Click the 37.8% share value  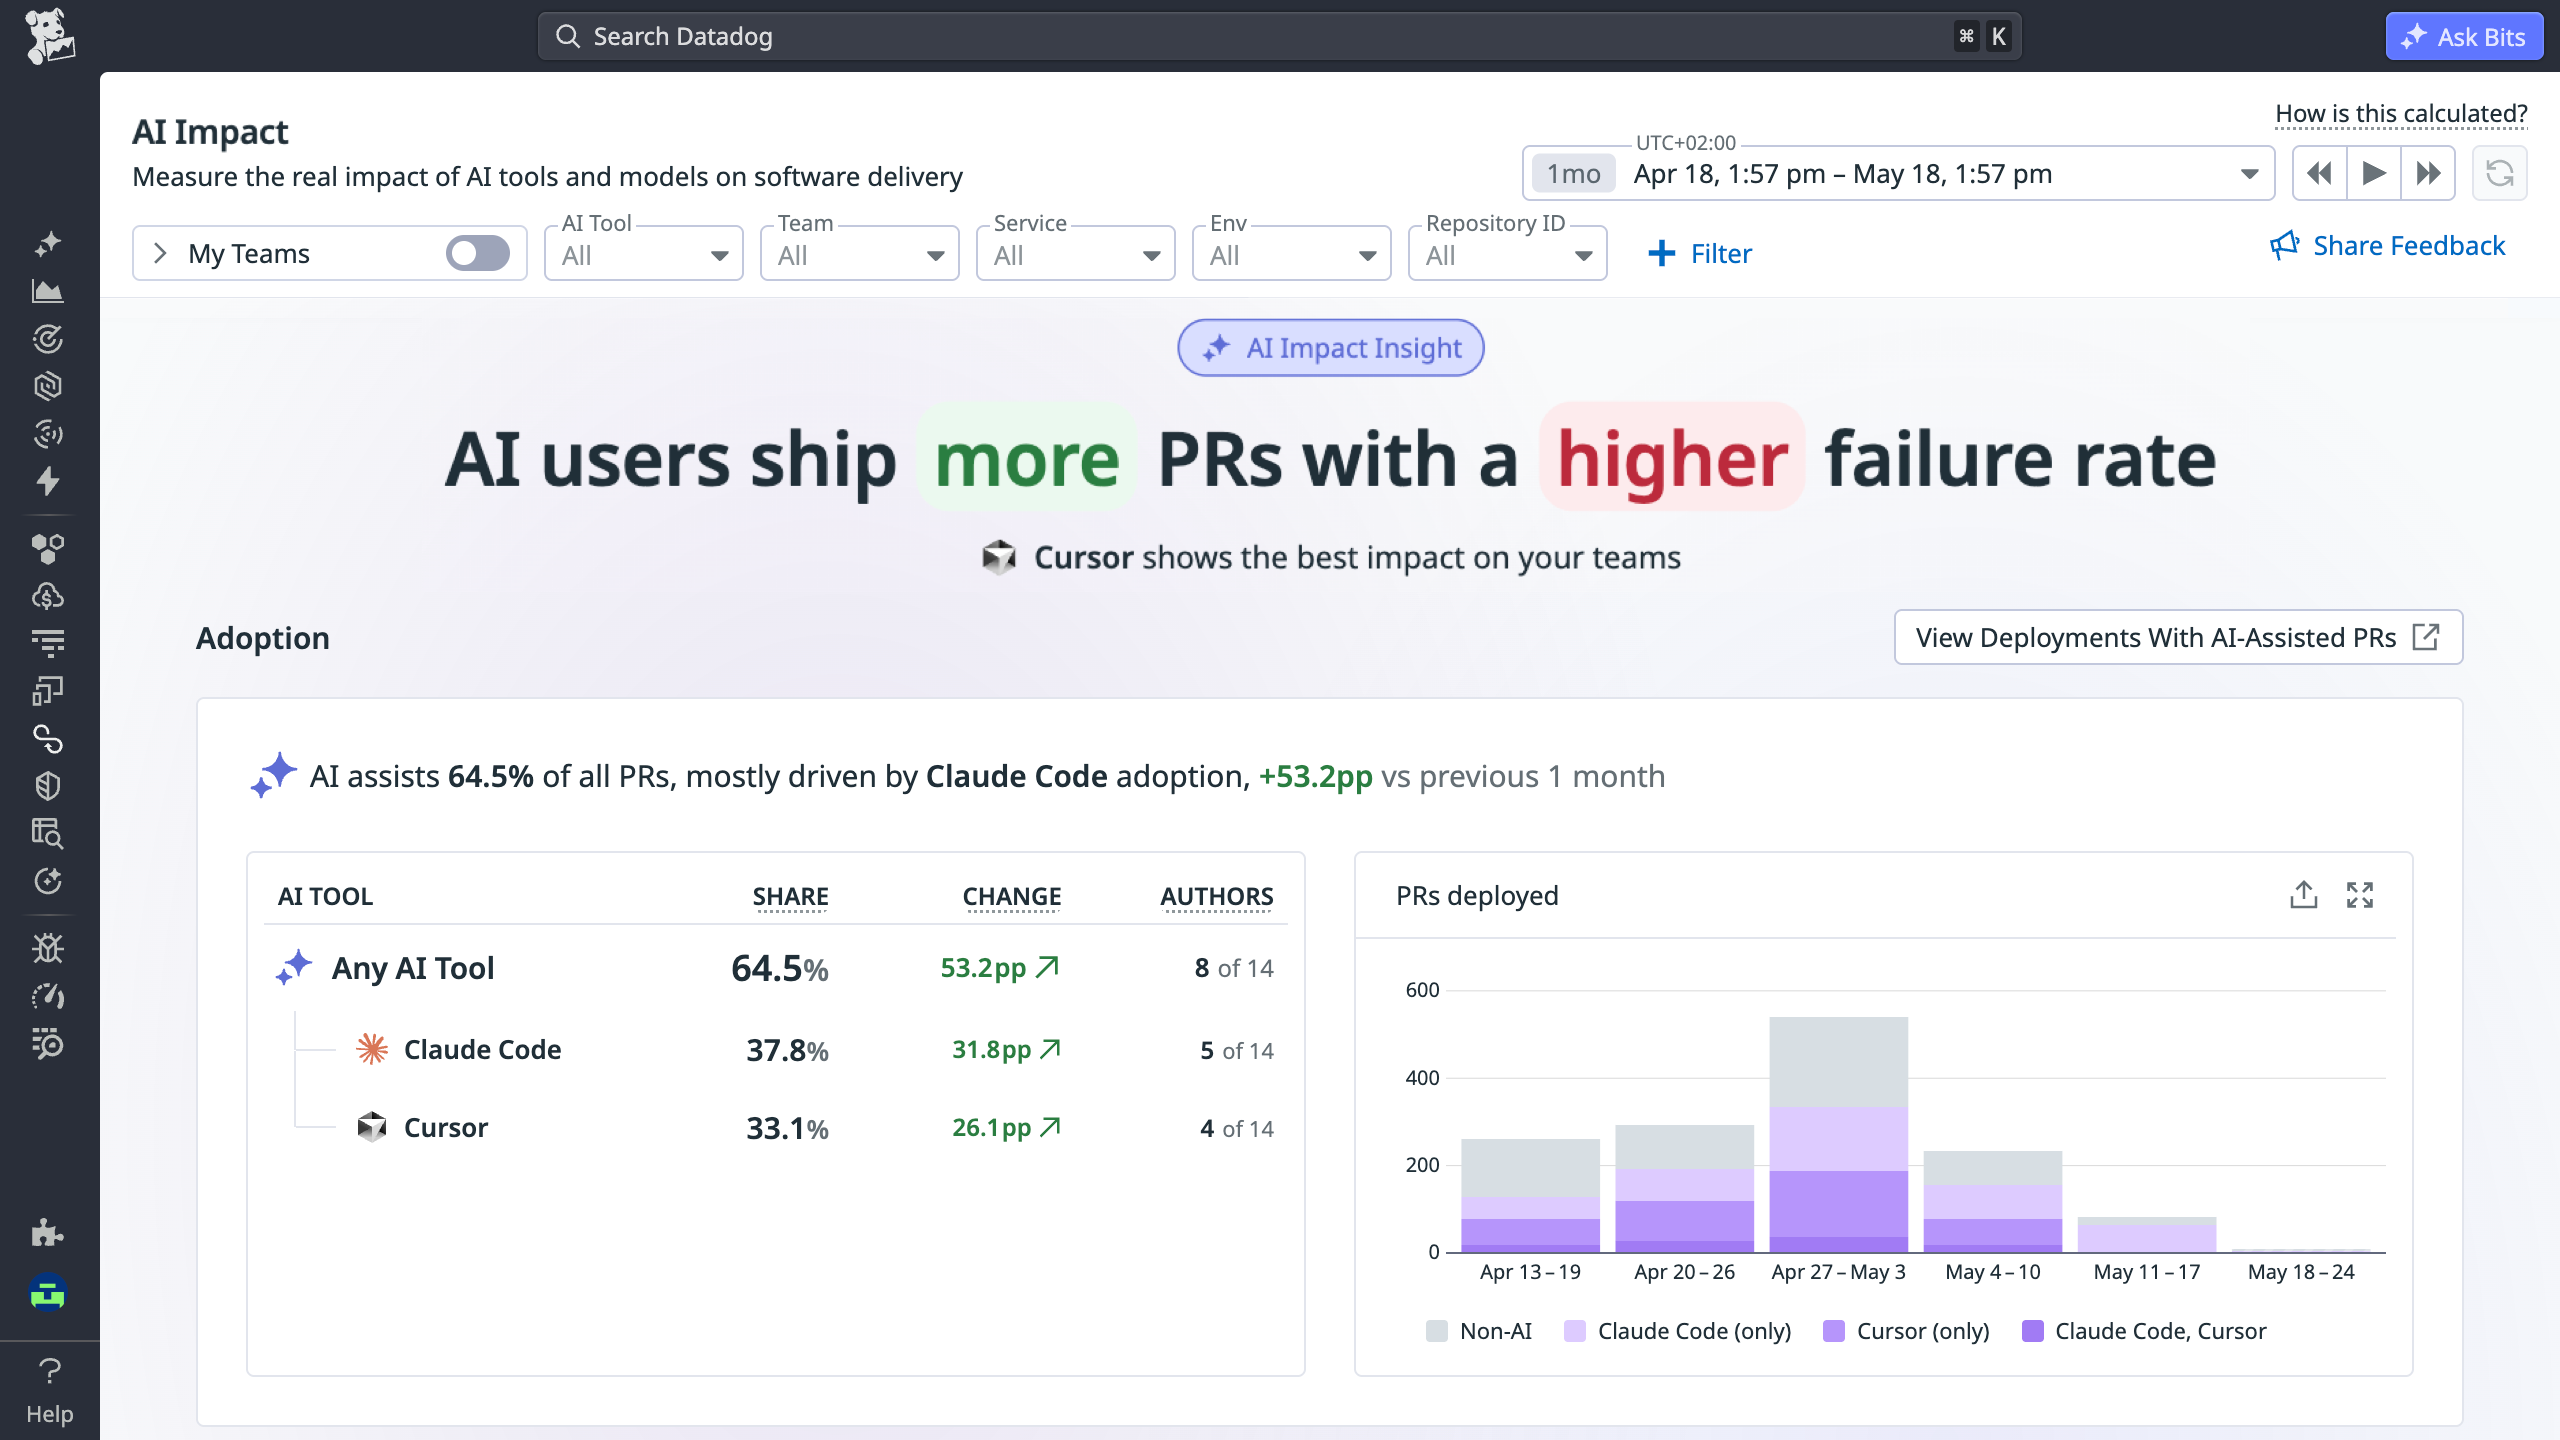pyautogui.click(x=788, y=1050)
